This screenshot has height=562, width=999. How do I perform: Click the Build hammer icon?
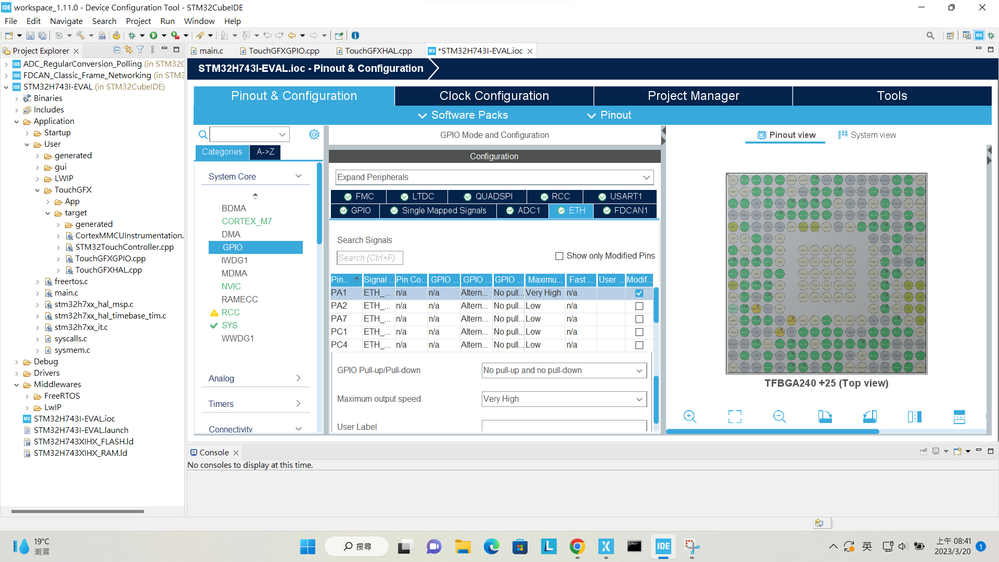pyautogui.click(x=80, y=36)
